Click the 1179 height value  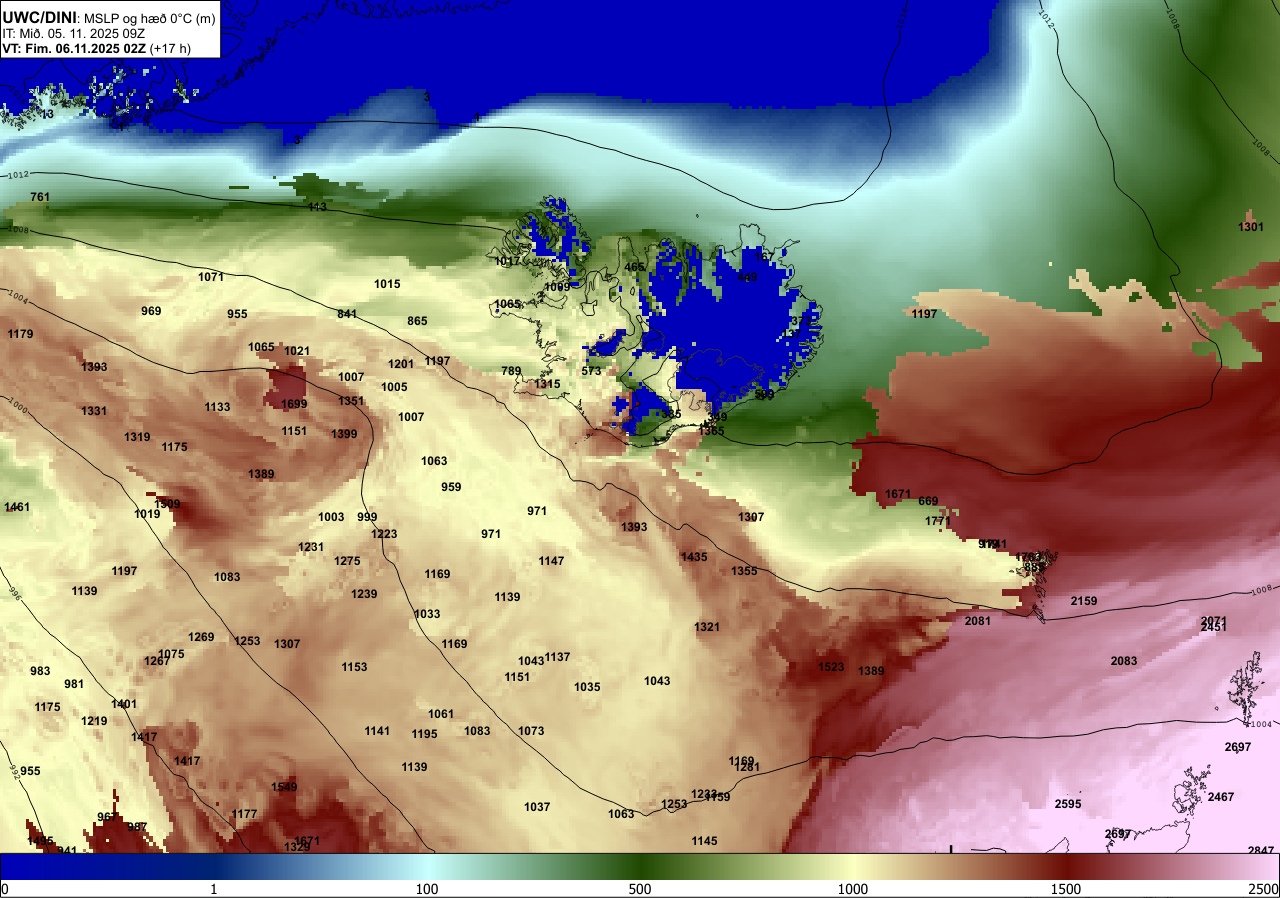tap(20, 334)
